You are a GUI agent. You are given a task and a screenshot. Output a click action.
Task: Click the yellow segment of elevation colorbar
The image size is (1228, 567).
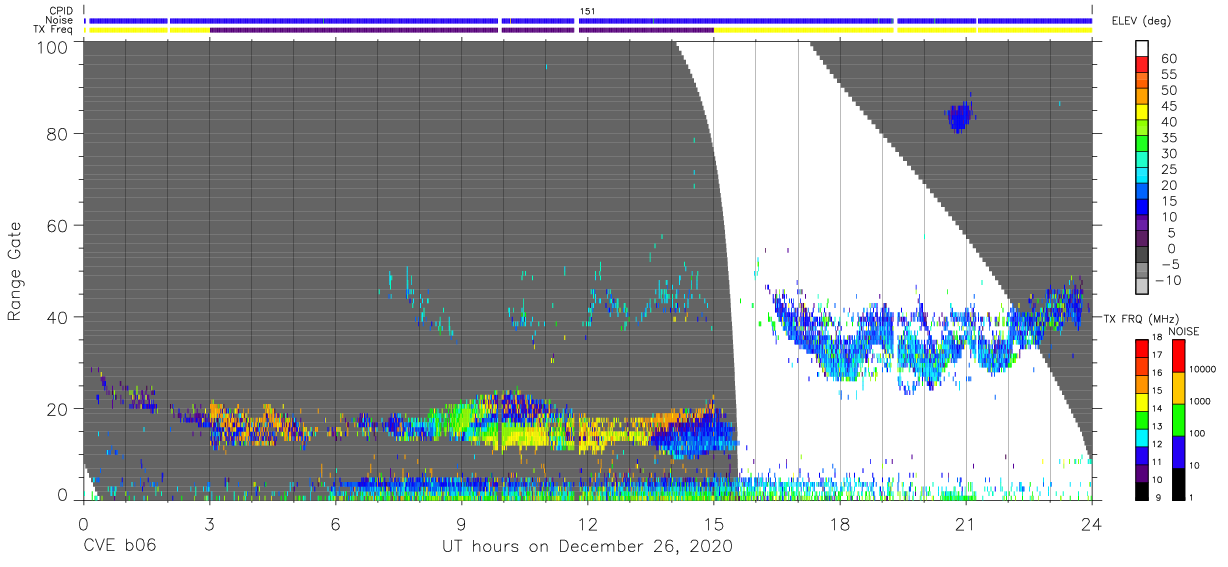point(1143,111)
